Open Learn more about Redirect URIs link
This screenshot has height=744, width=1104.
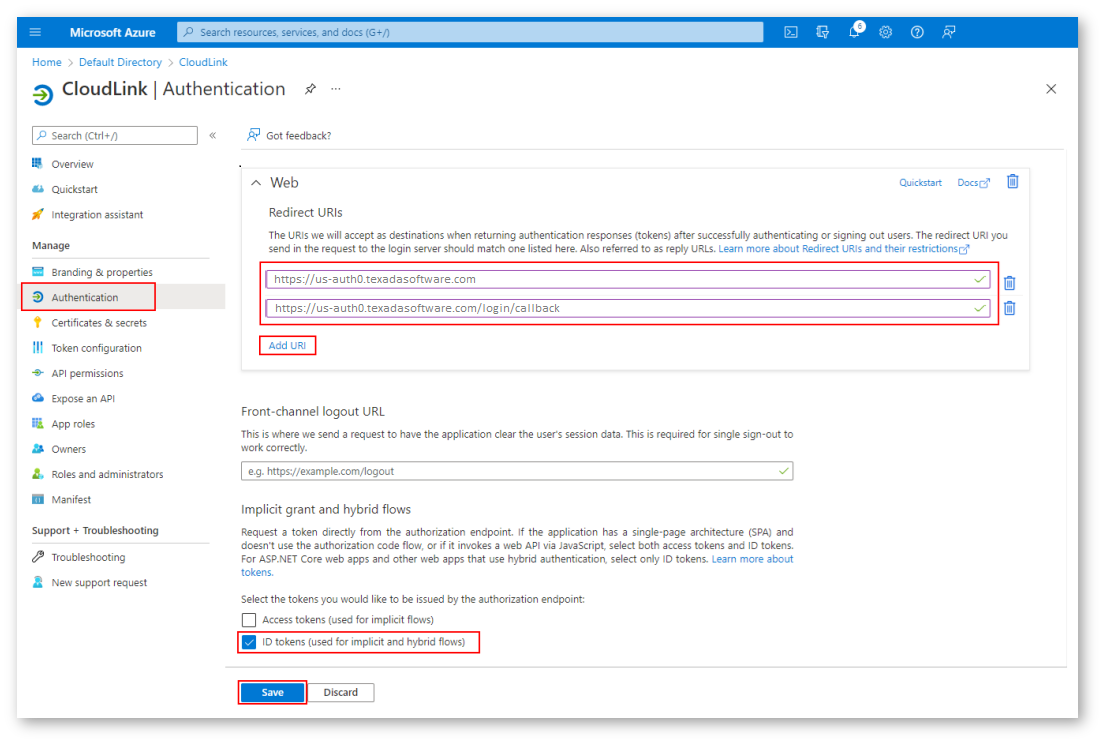[843, 249]
